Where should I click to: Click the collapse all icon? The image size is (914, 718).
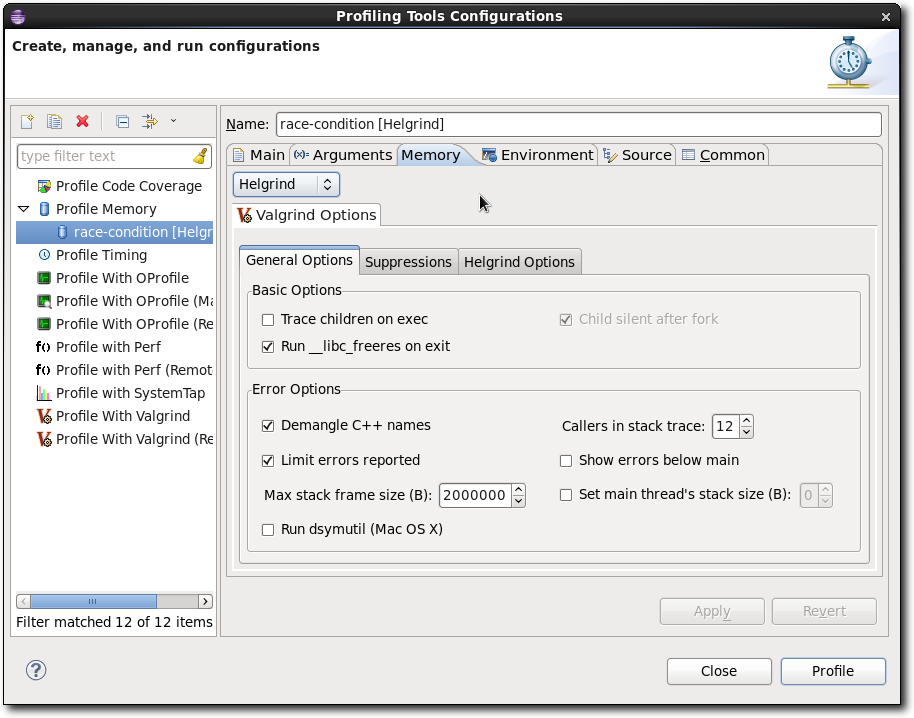122,121
